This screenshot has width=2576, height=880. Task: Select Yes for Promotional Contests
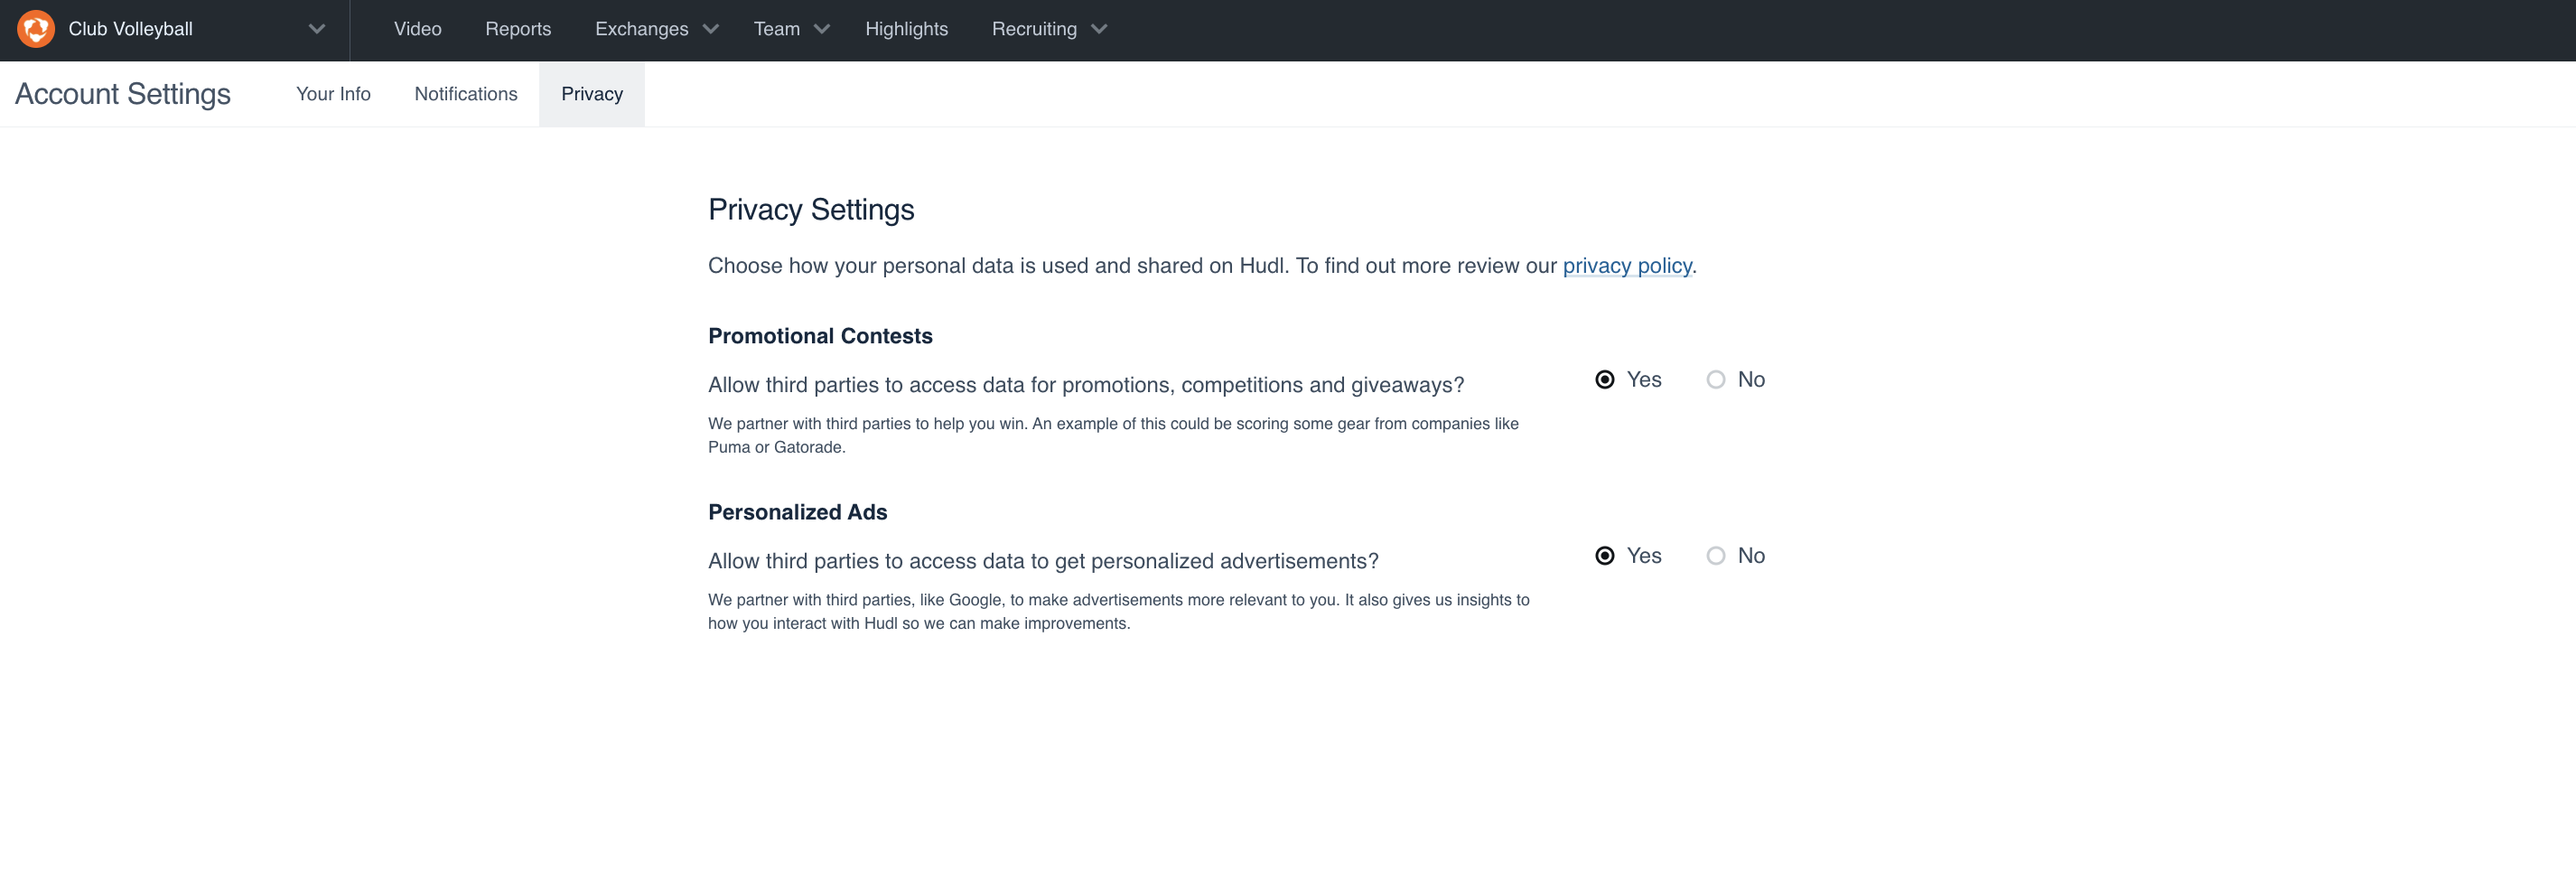[1604, 380]
